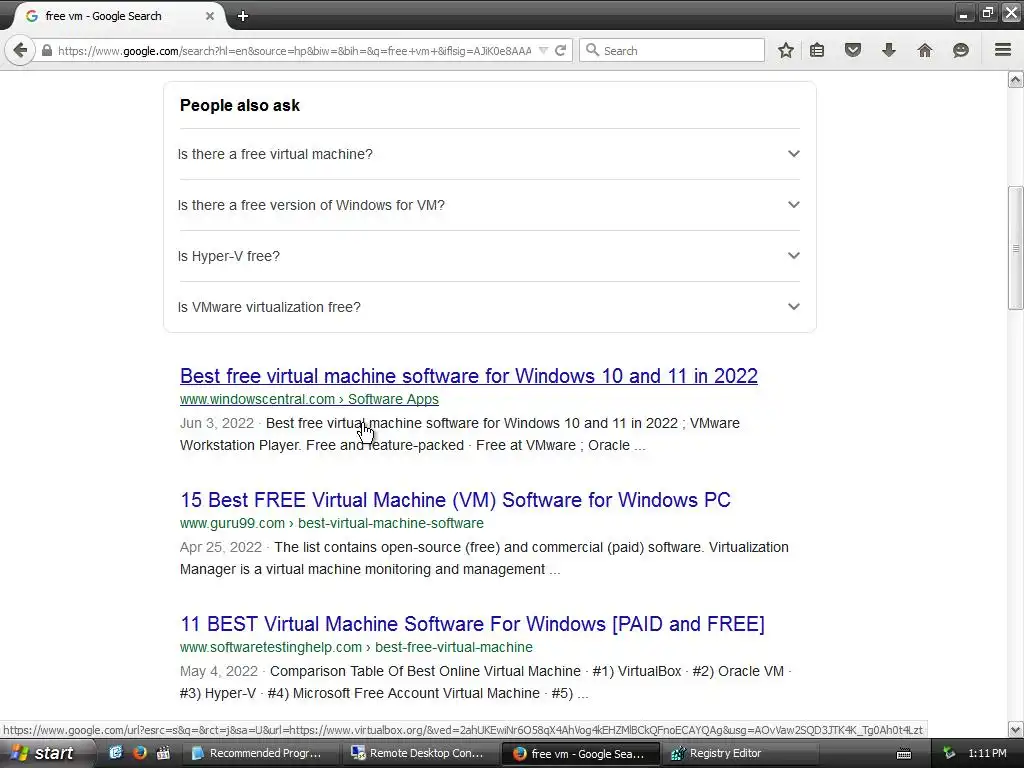1024x768 pixels.
Task: Click the keyboard icon in system tray
Action: [x=904, y=754]
